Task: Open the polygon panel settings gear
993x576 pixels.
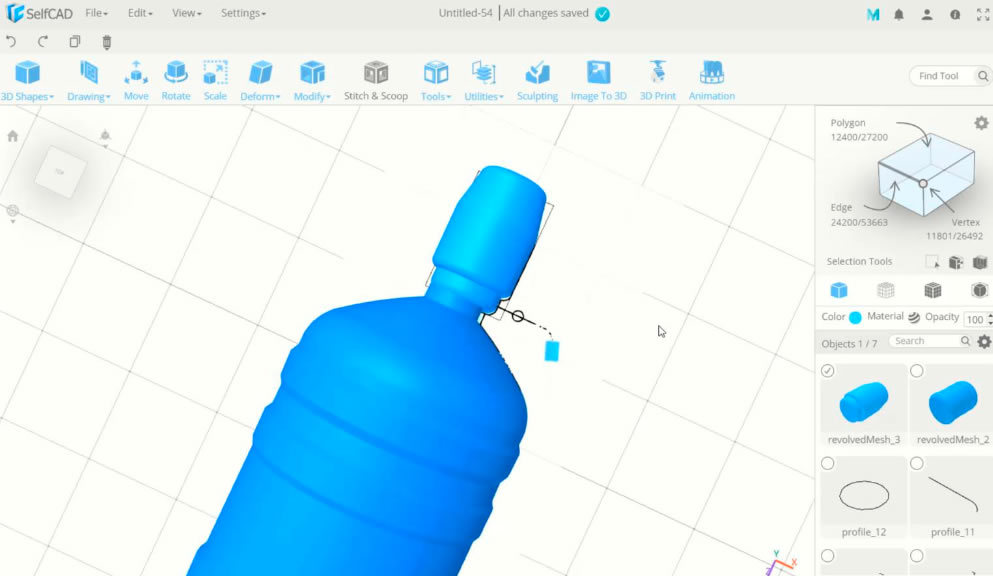Action: [981, 123]
